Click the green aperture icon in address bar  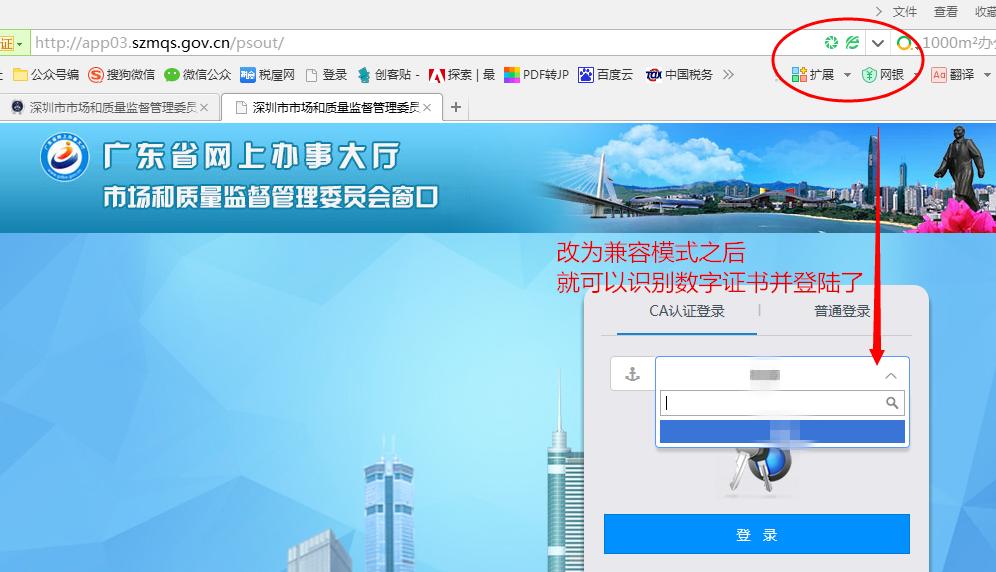tap(831, 43)
